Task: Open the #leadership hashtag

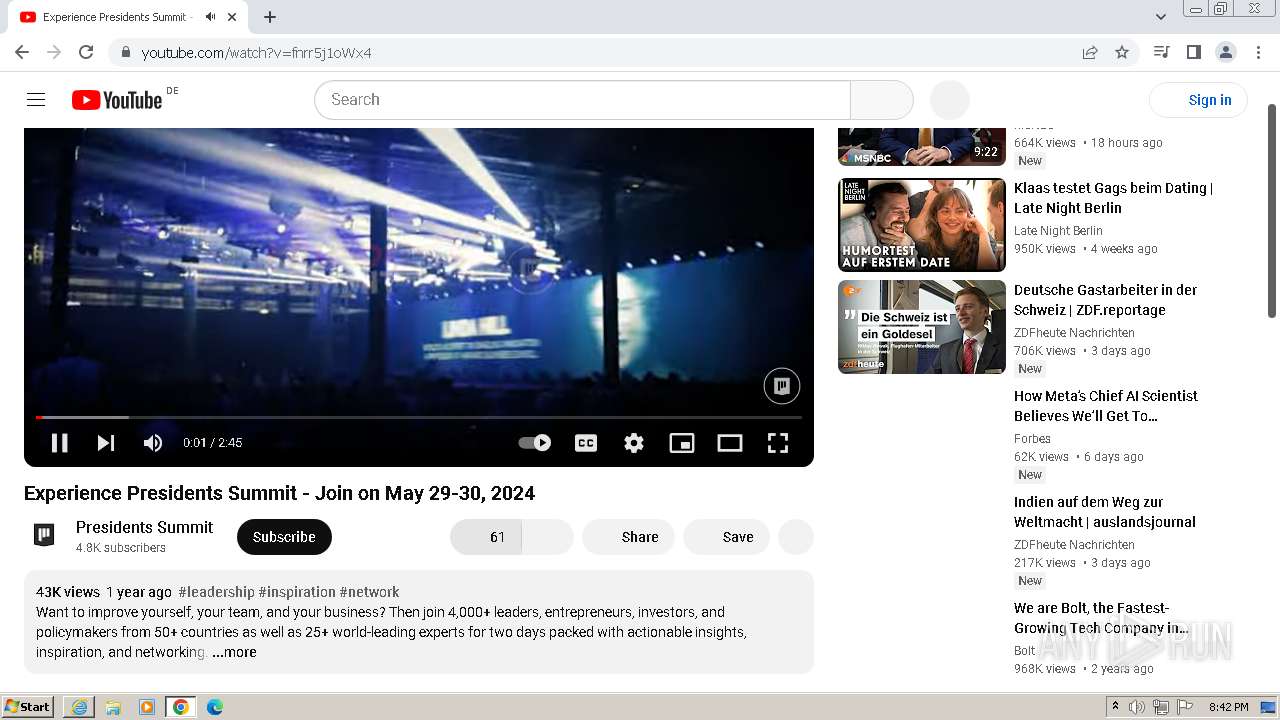Action: (x=216, y=592)
